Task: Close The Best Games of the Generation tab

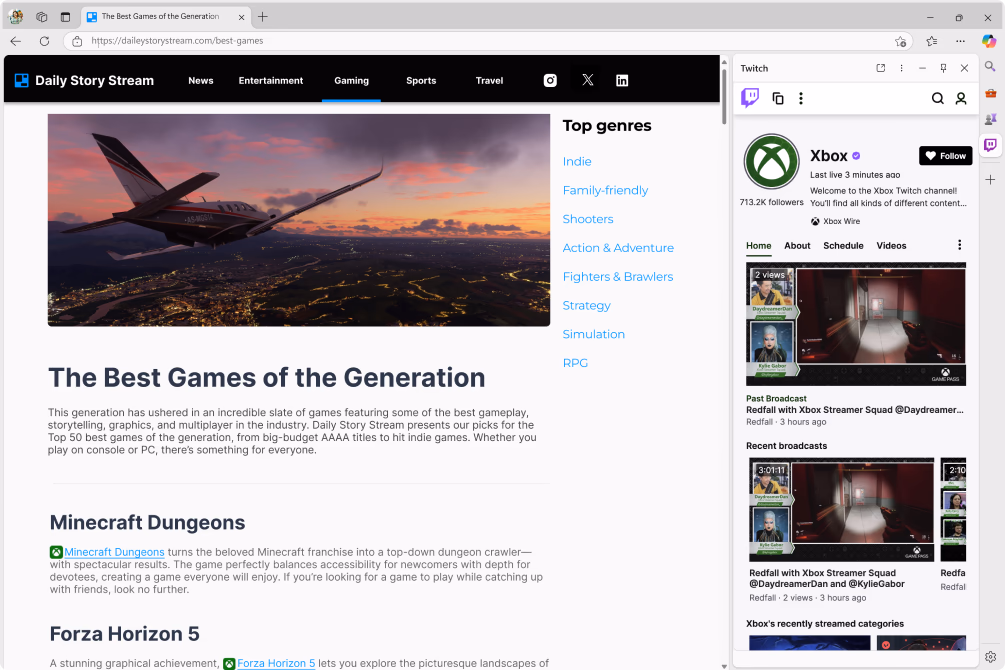Action: 242,17
